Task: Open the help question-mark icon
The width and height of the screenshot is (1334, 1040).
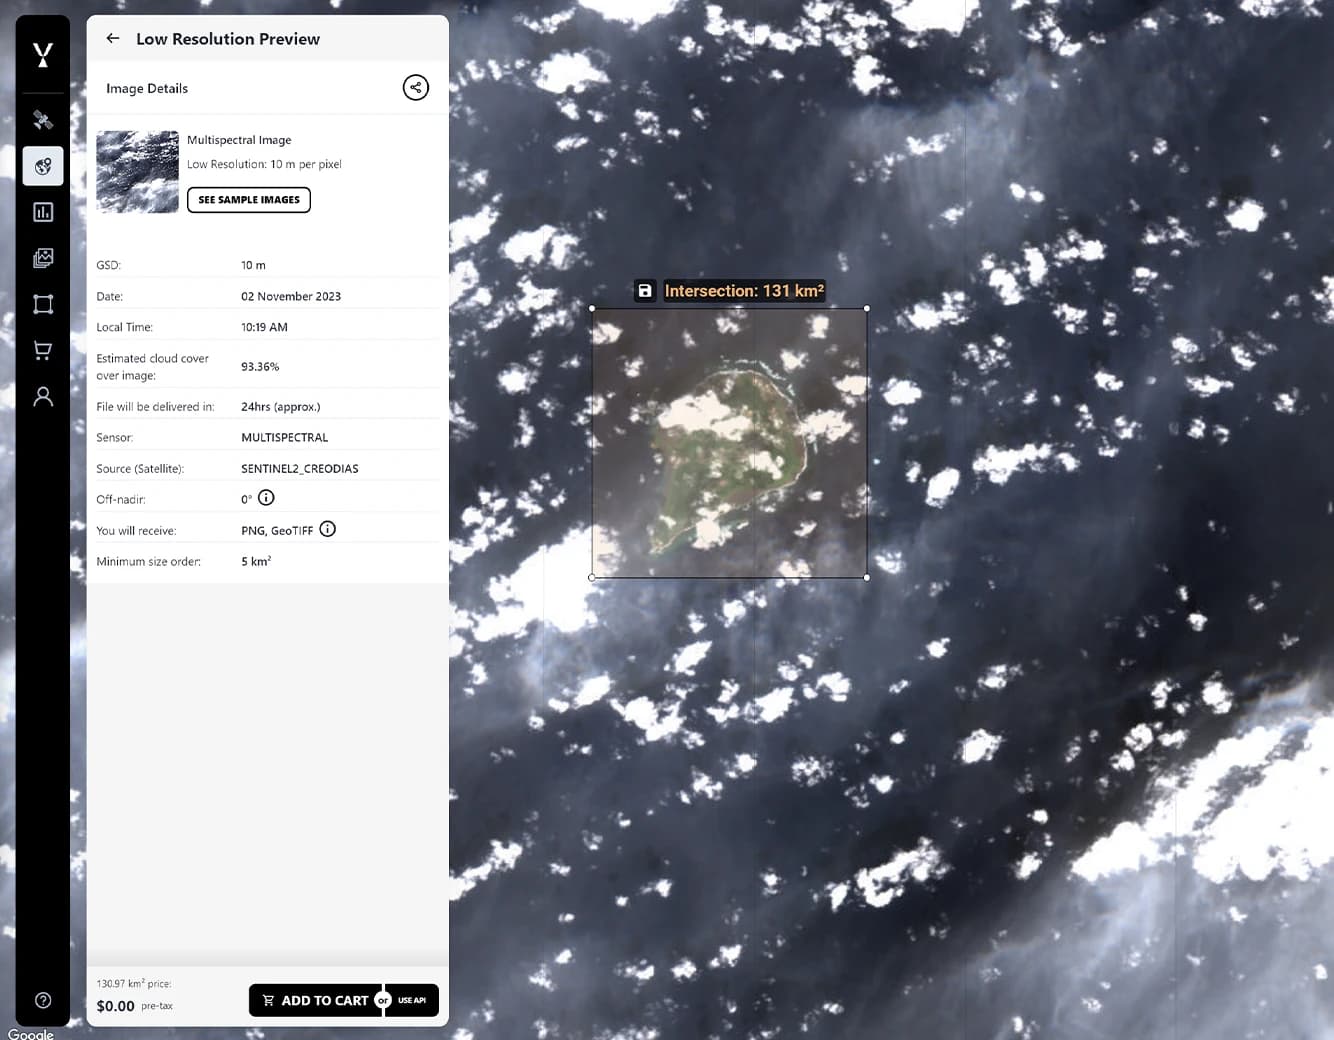Action: (42, 1000)
